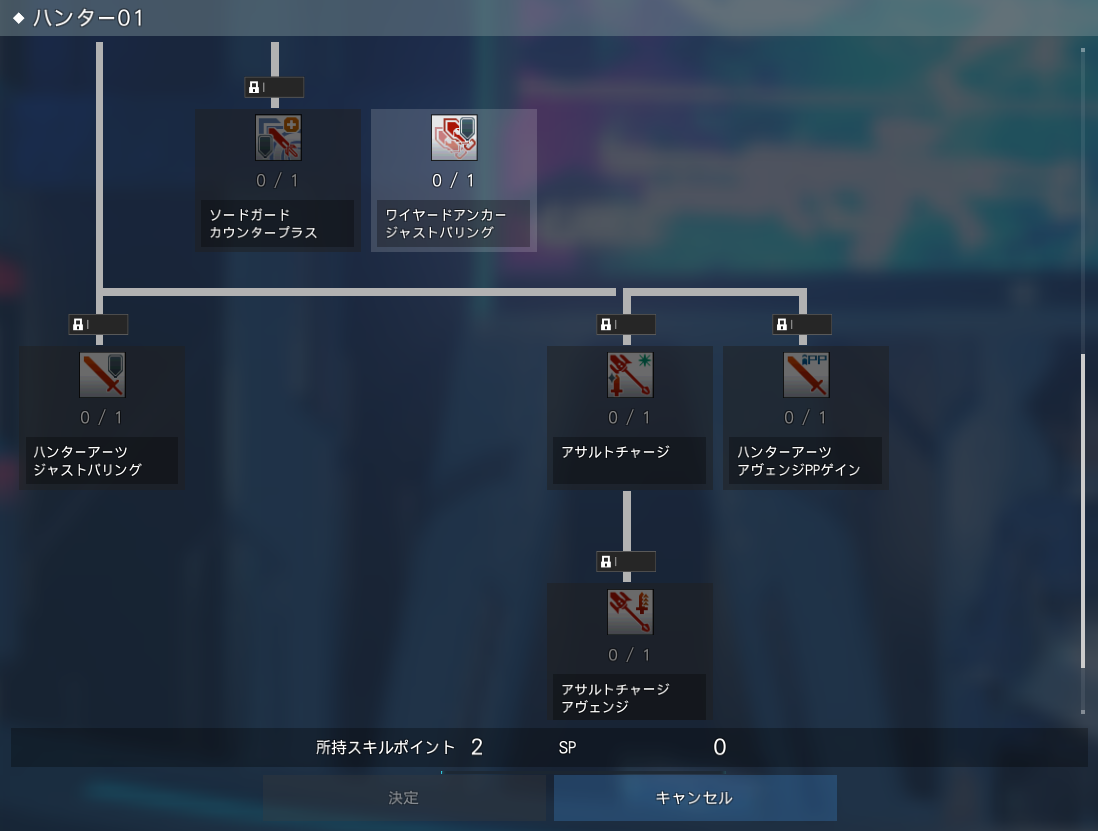
Task: Click the lock badge above アサルトチャージ
Action: 626,325
